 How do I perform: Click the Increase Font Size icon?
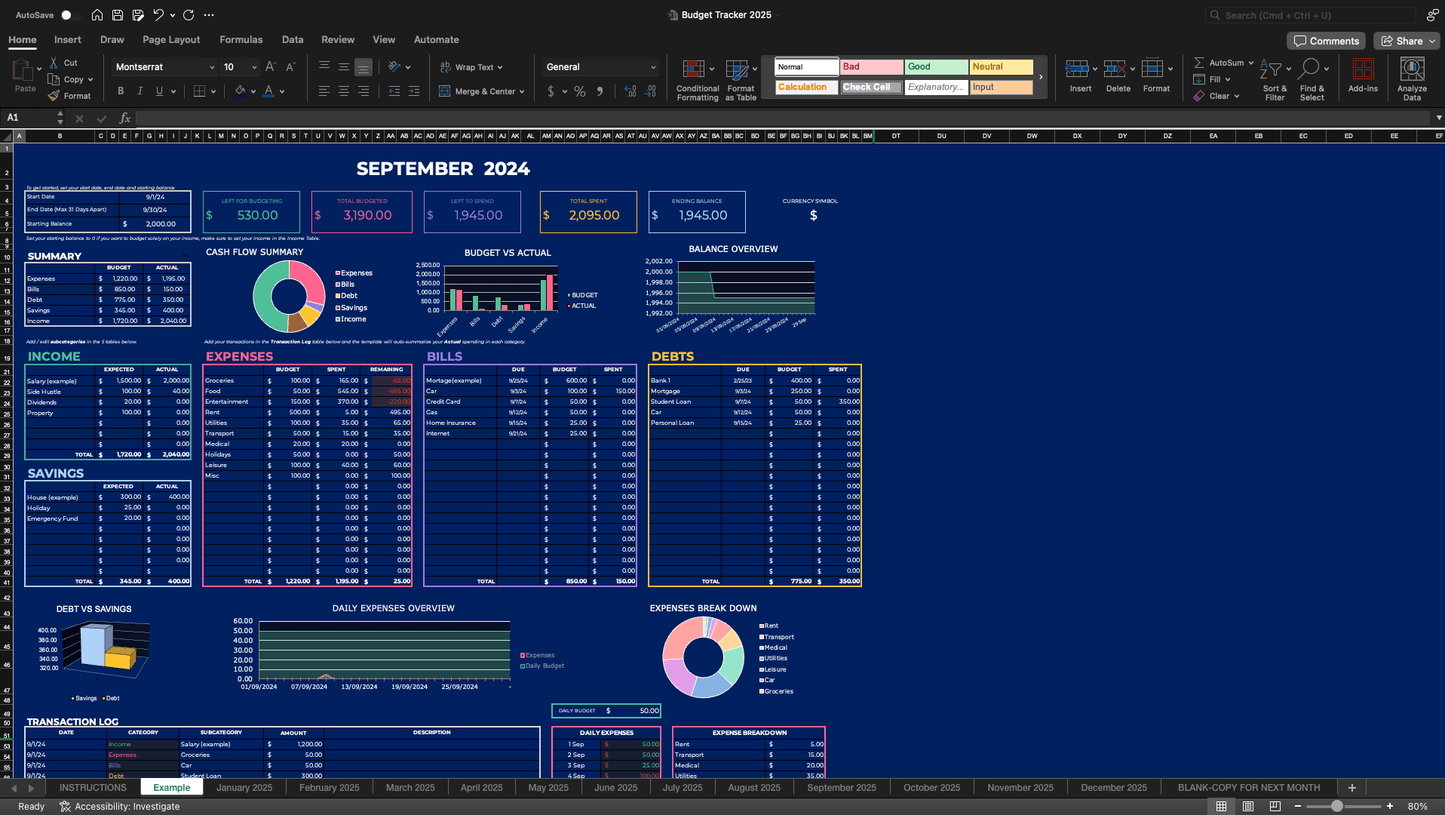272,67
